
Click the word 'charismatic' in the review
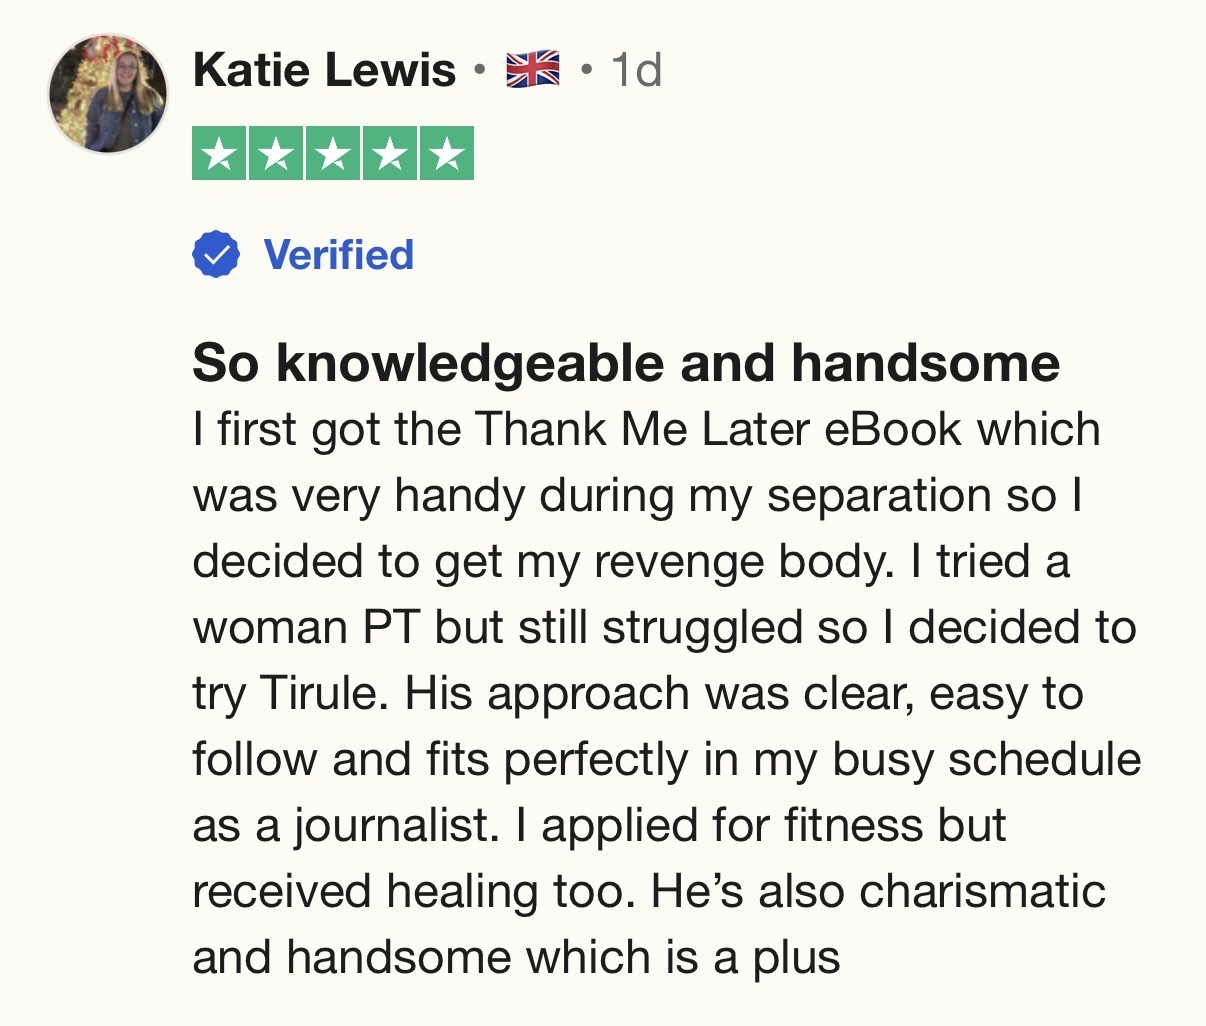pos(982,891)
